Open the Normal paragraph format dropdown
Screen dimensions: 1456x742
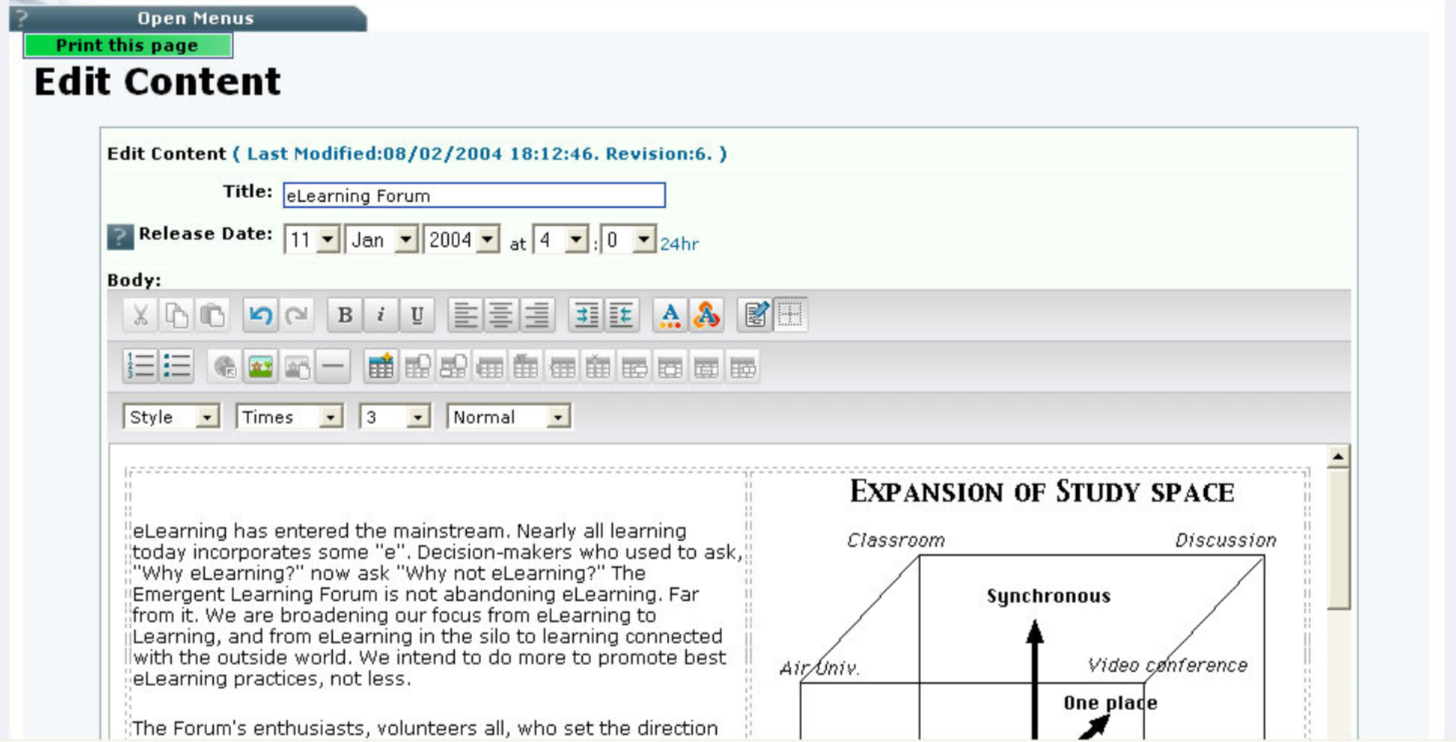pyautogui.click(x=509, y=417)
